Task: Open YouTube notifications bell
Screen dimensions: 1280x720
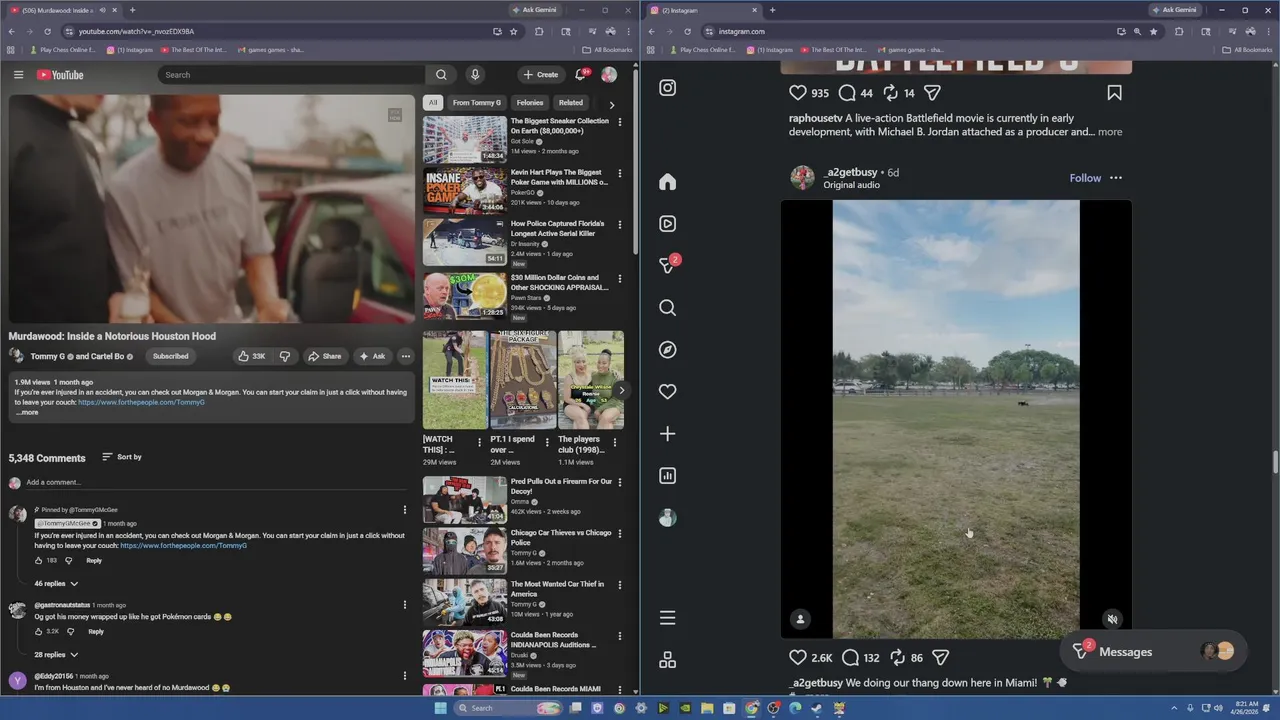Action: (x=580, y=75)
